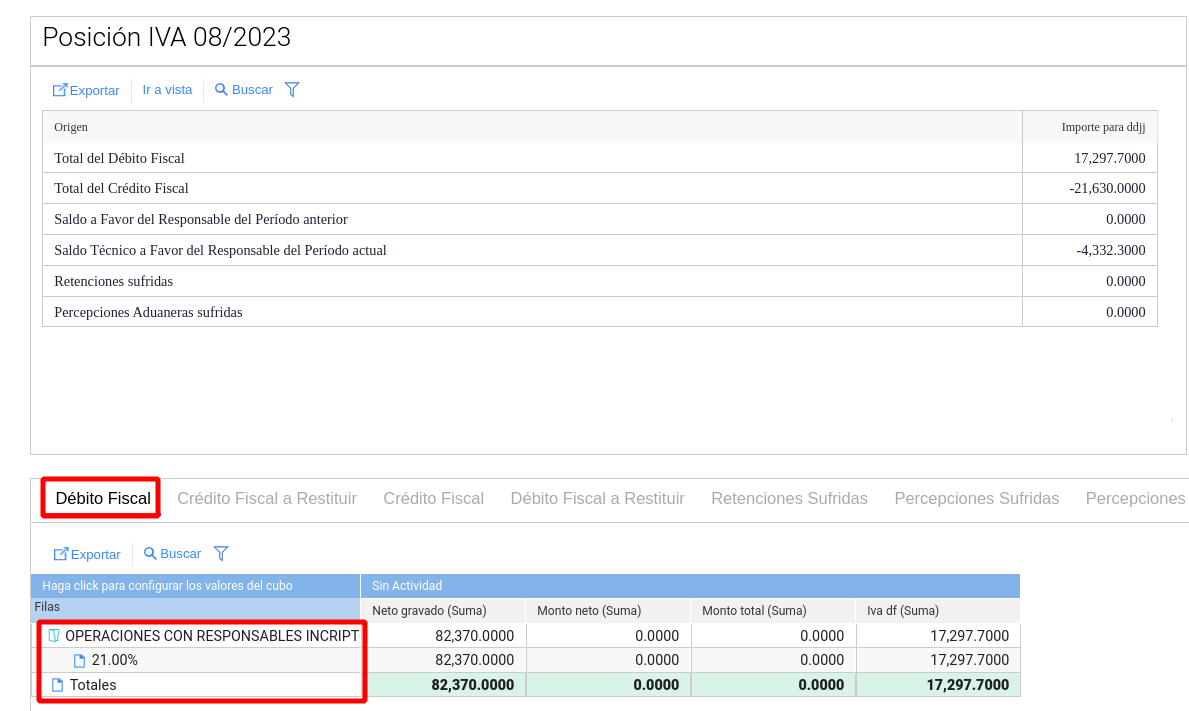1189x711 pixels.
Task: Click the document icon beside 21.00% row
Action: point(80,661)
